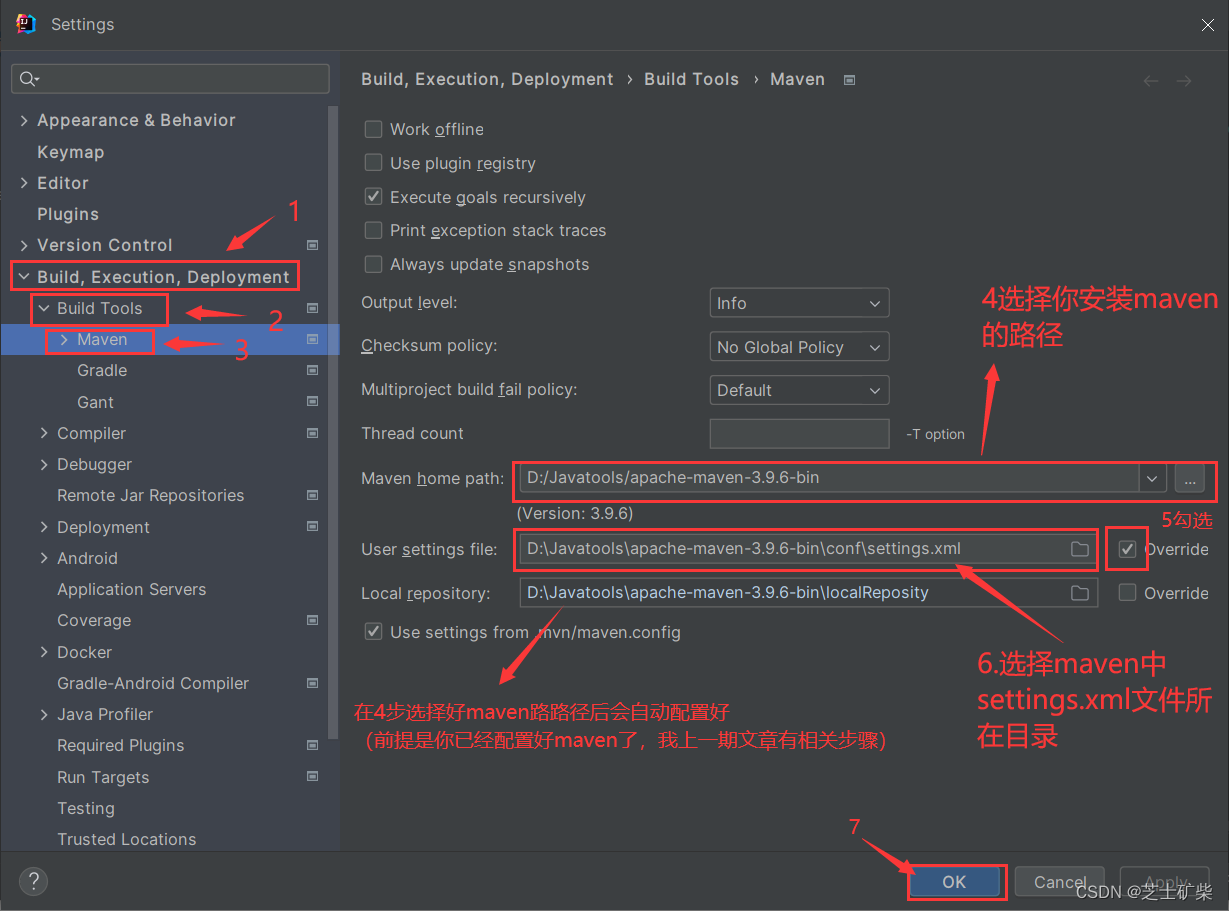Viewport: 1229px width, 911px height.
Task: Check Override for Local repository
Action: [x=1128, y=593]
